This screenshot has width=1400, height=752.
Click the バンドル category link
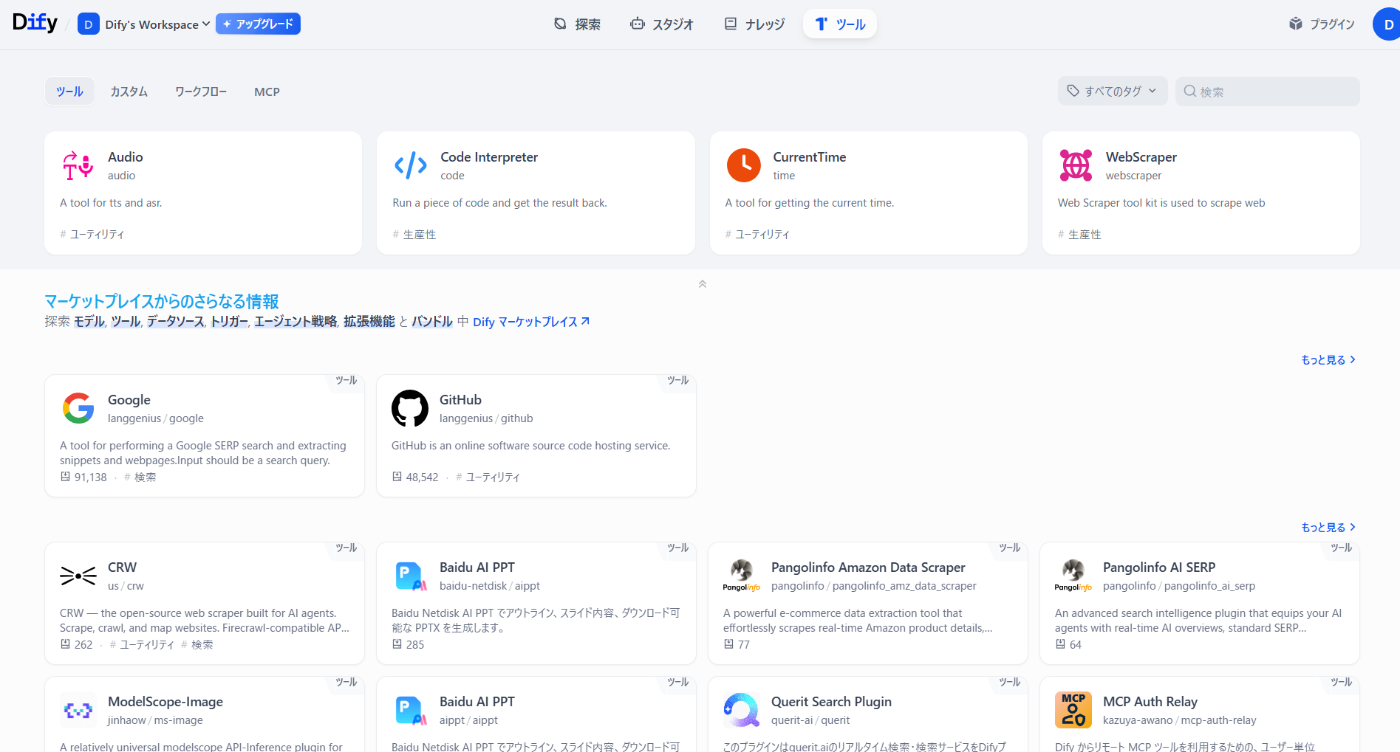[432, 322]
